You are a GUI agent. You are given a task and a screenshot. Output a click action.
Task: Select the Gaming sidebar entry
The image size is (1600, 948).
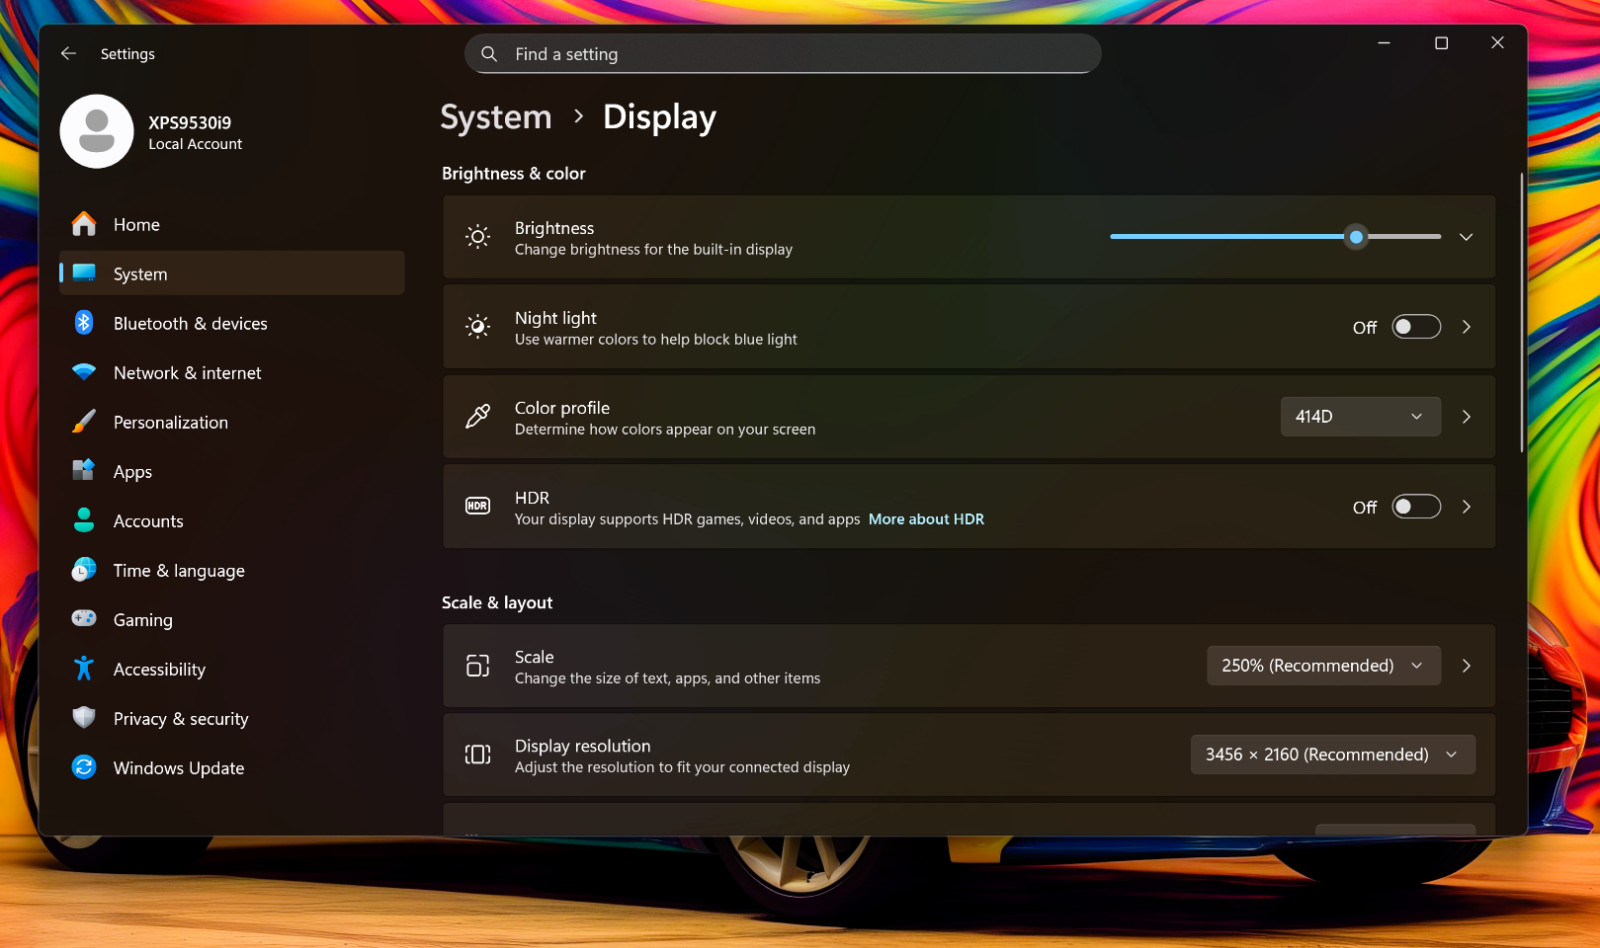(x=232, y=619)
